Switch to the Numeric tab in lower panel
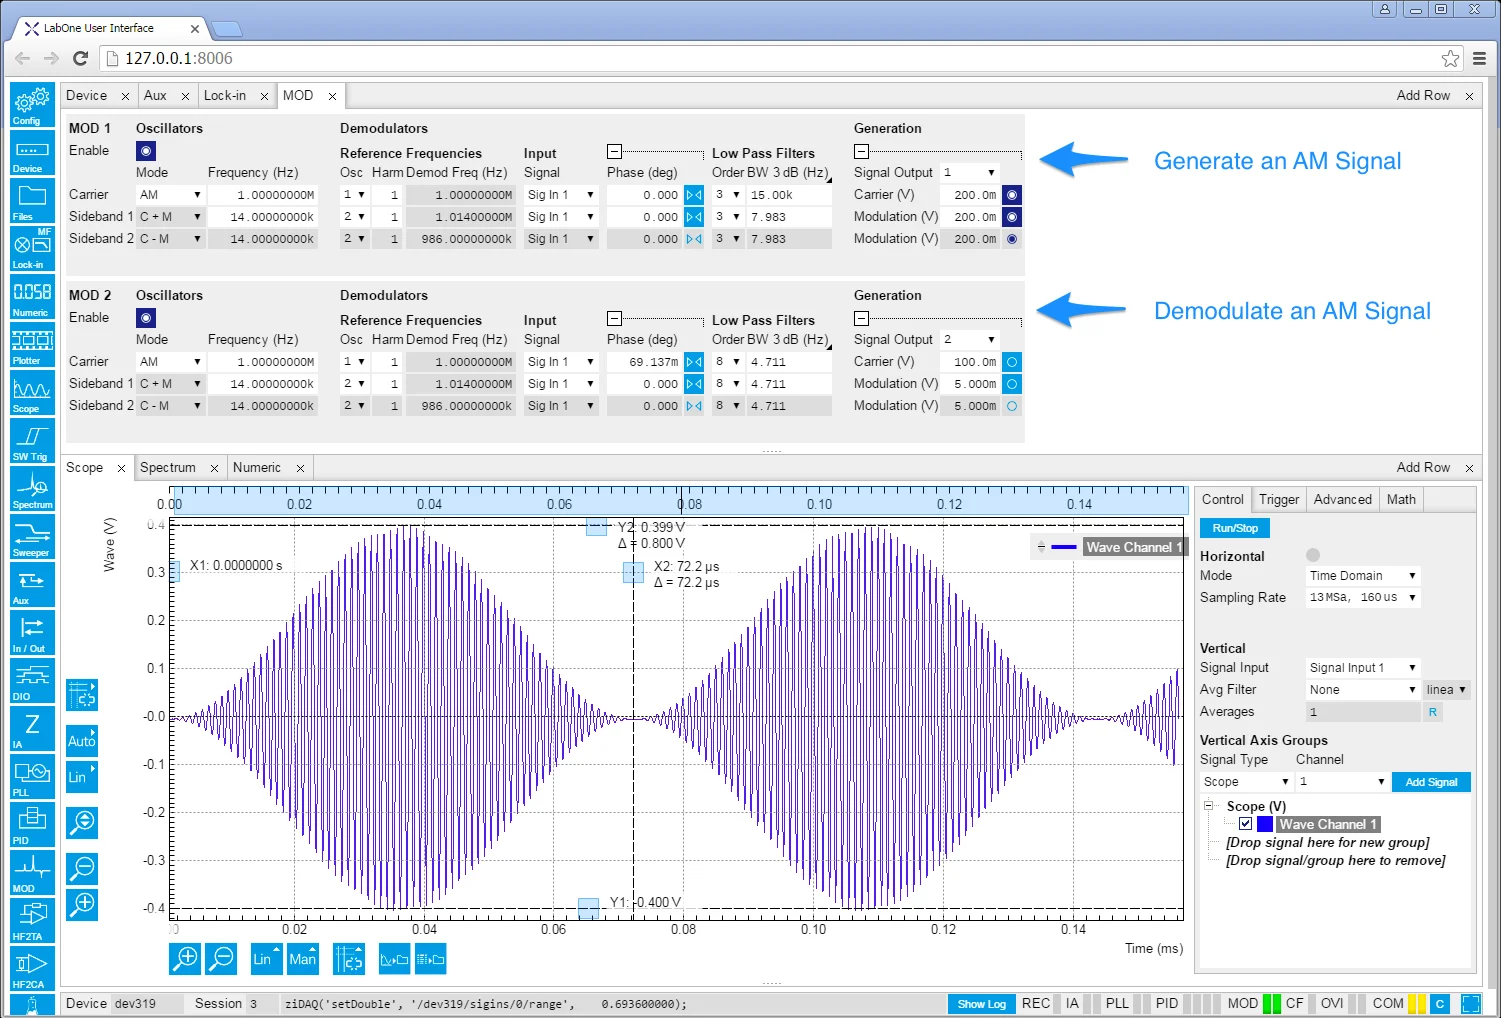Screen dimensions: 1501x1018 (x=257, y=467)
